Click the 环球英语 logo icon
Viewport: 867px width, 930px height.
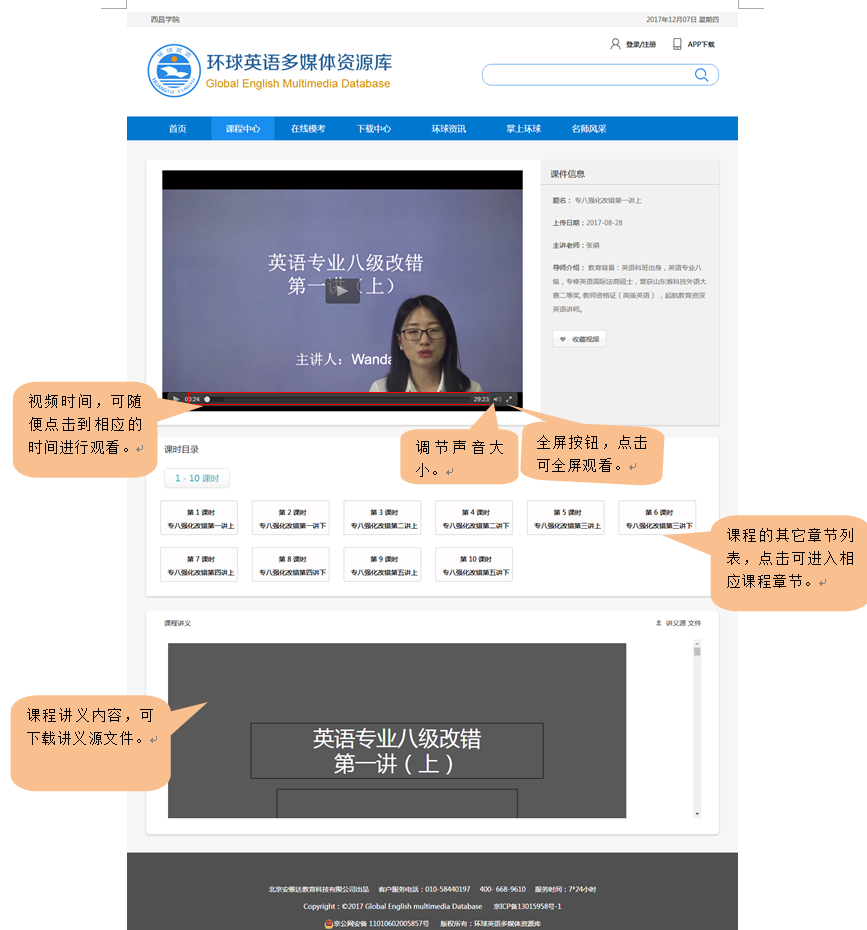[174, 71]
